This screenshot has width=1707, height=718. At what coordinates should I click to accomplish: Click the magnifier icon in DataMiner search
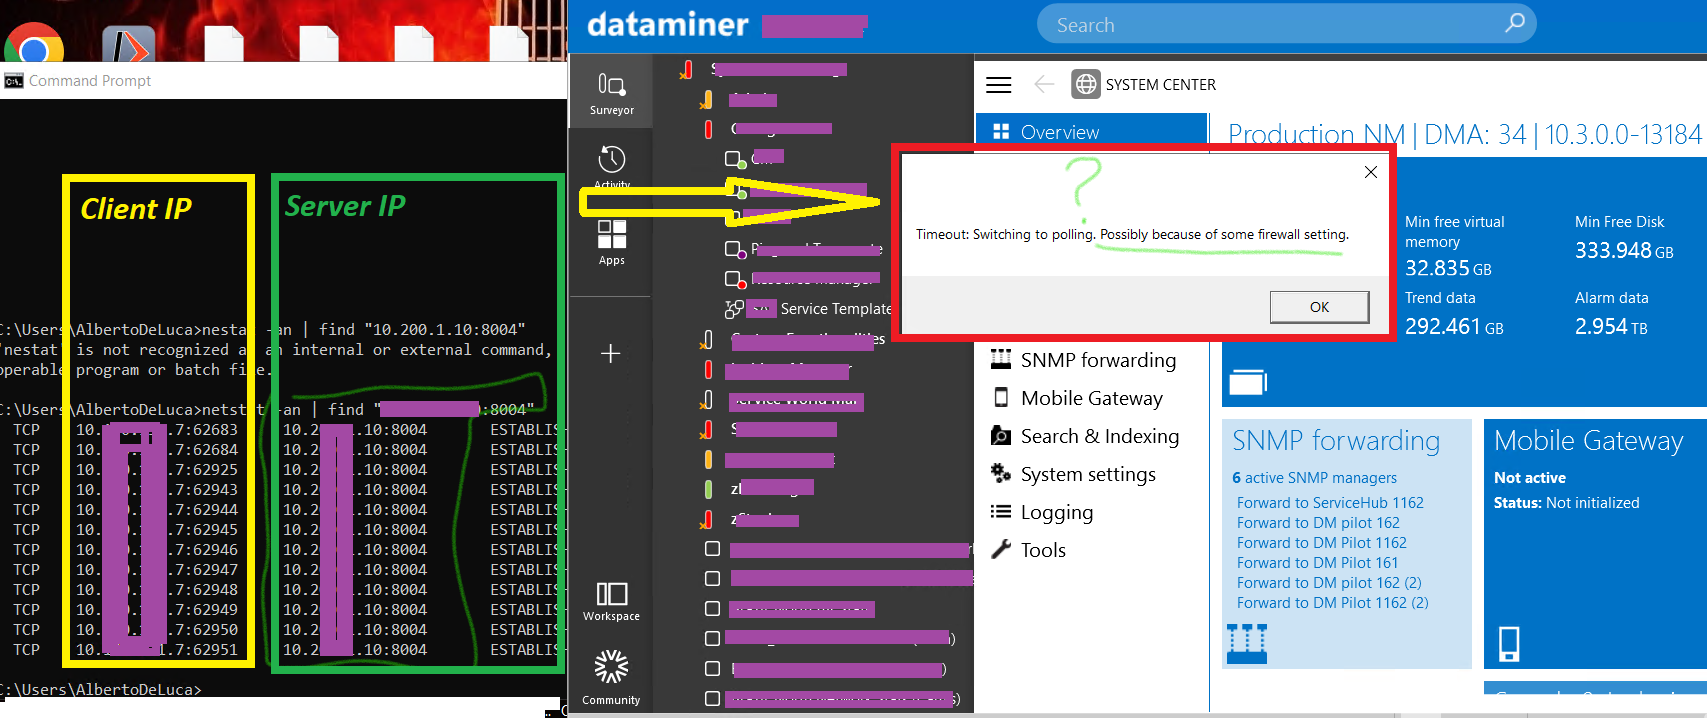[x=1515, y=23]
